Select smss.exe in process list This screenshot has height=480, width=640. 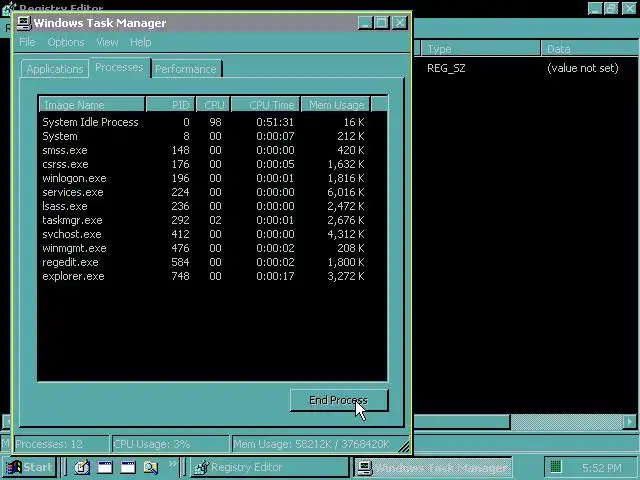212,150
